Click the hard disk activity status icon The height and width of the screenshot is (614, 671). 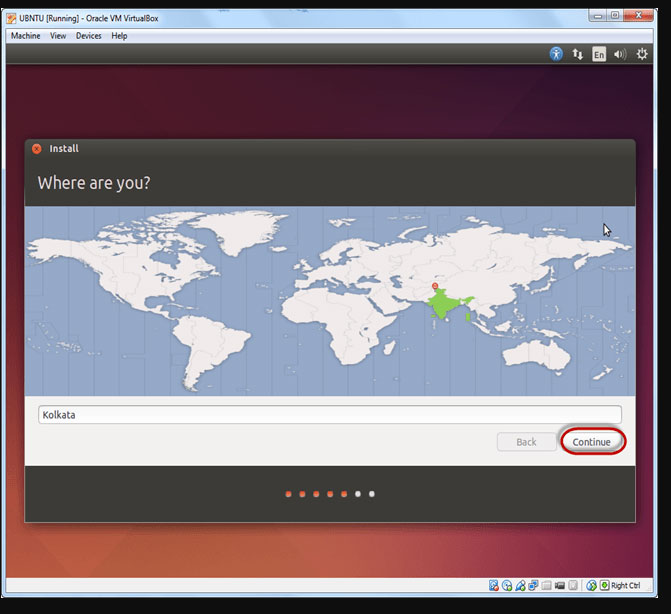(493, 585)
